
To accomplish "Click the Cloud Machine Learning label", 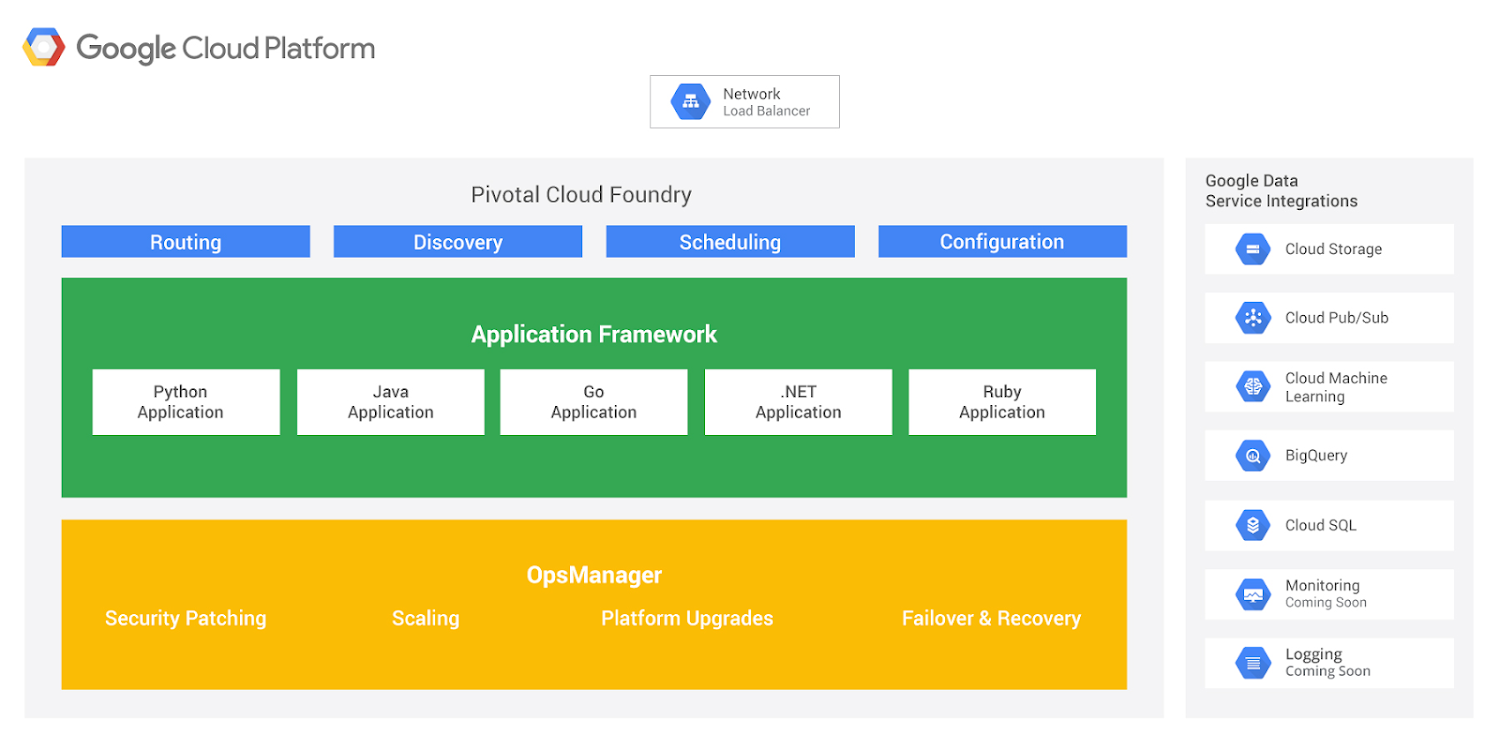I will click(x=1336, y=387).
